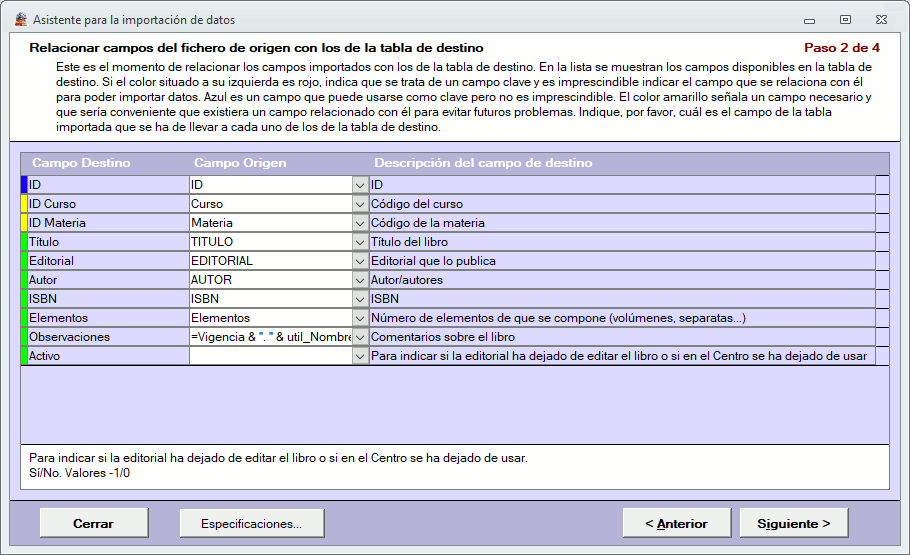Open Campo Origen dropdown for ID Materia row
This screenshot has height=555, width=910.
[360, 224]
